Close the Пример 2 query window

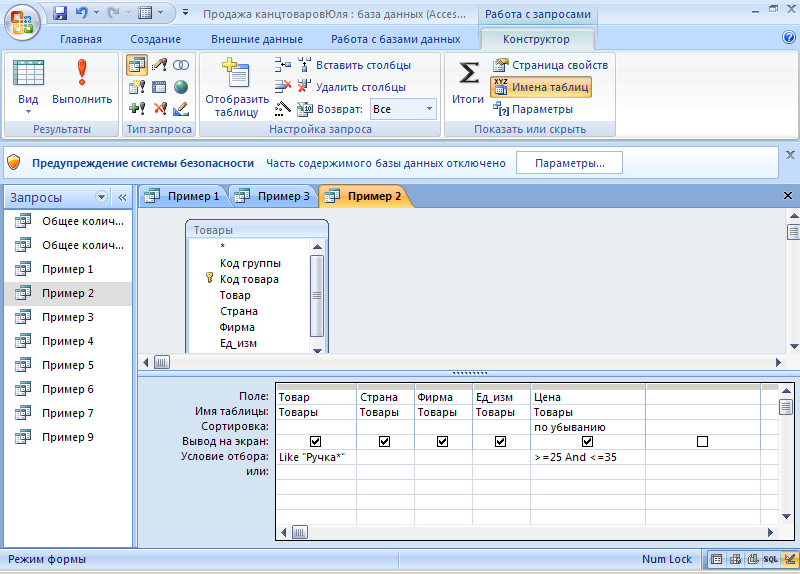click(788, 195)
